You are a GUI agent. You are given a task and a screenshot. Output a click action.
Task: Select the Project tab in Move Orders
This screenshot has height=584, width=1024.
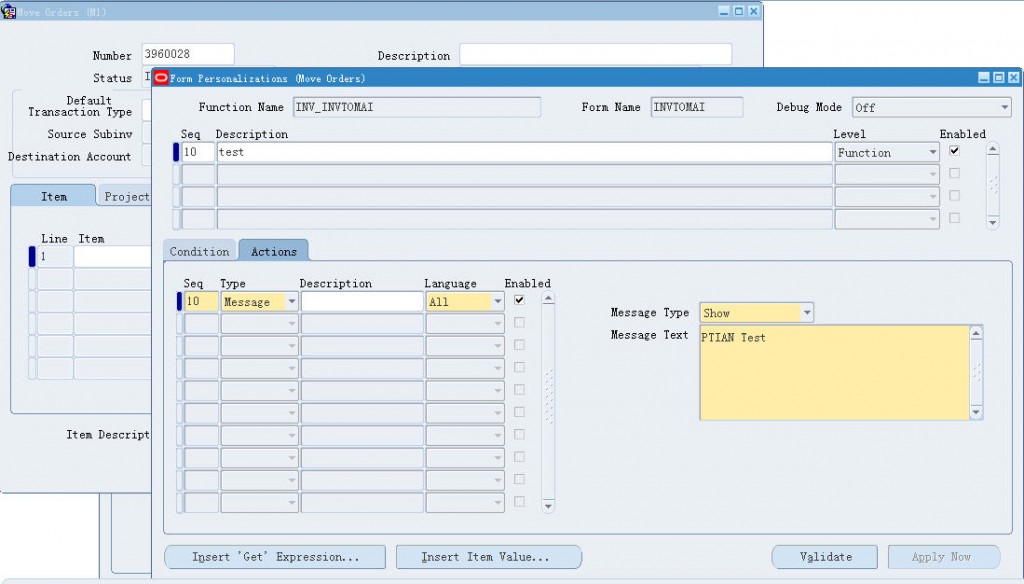click(x=127, y=196)
